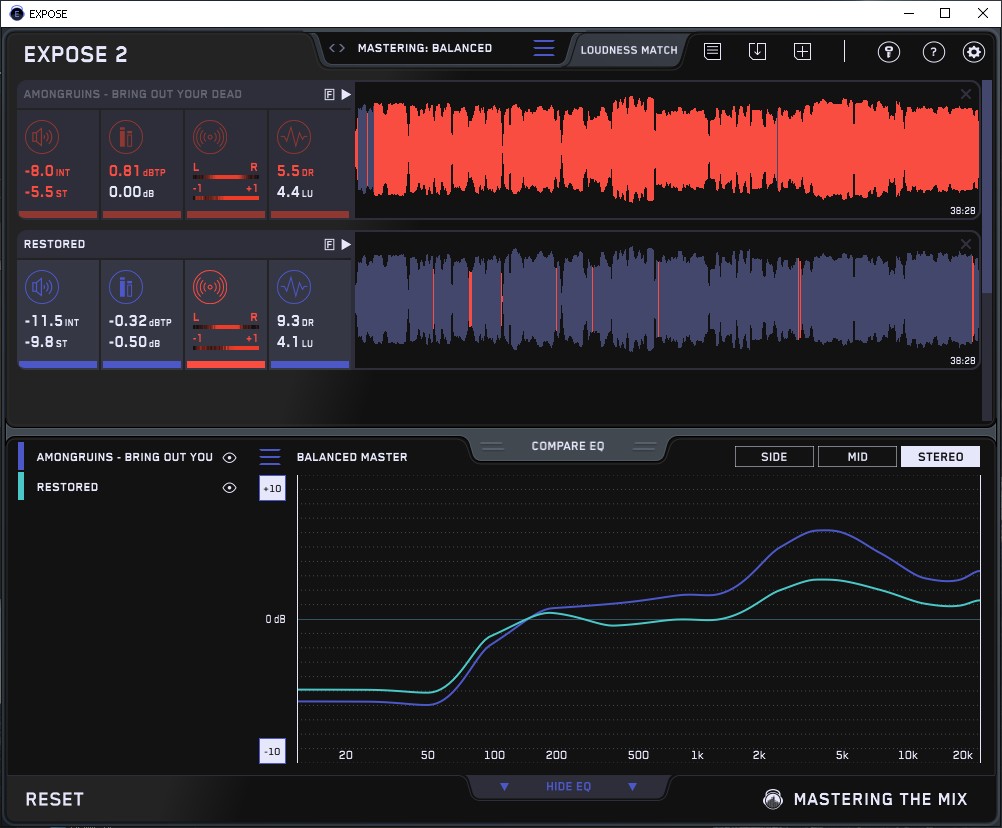Viewport: 1002px width, 828px height.
Task: Open the settings gear icon
Action: [973, 52]
